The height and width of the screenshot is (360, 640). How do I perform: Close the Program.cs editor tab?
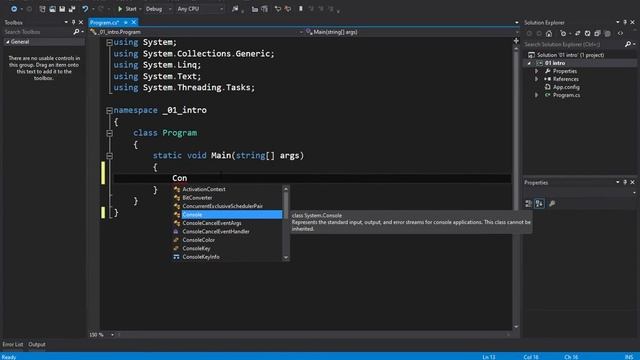tap(133, 22)
